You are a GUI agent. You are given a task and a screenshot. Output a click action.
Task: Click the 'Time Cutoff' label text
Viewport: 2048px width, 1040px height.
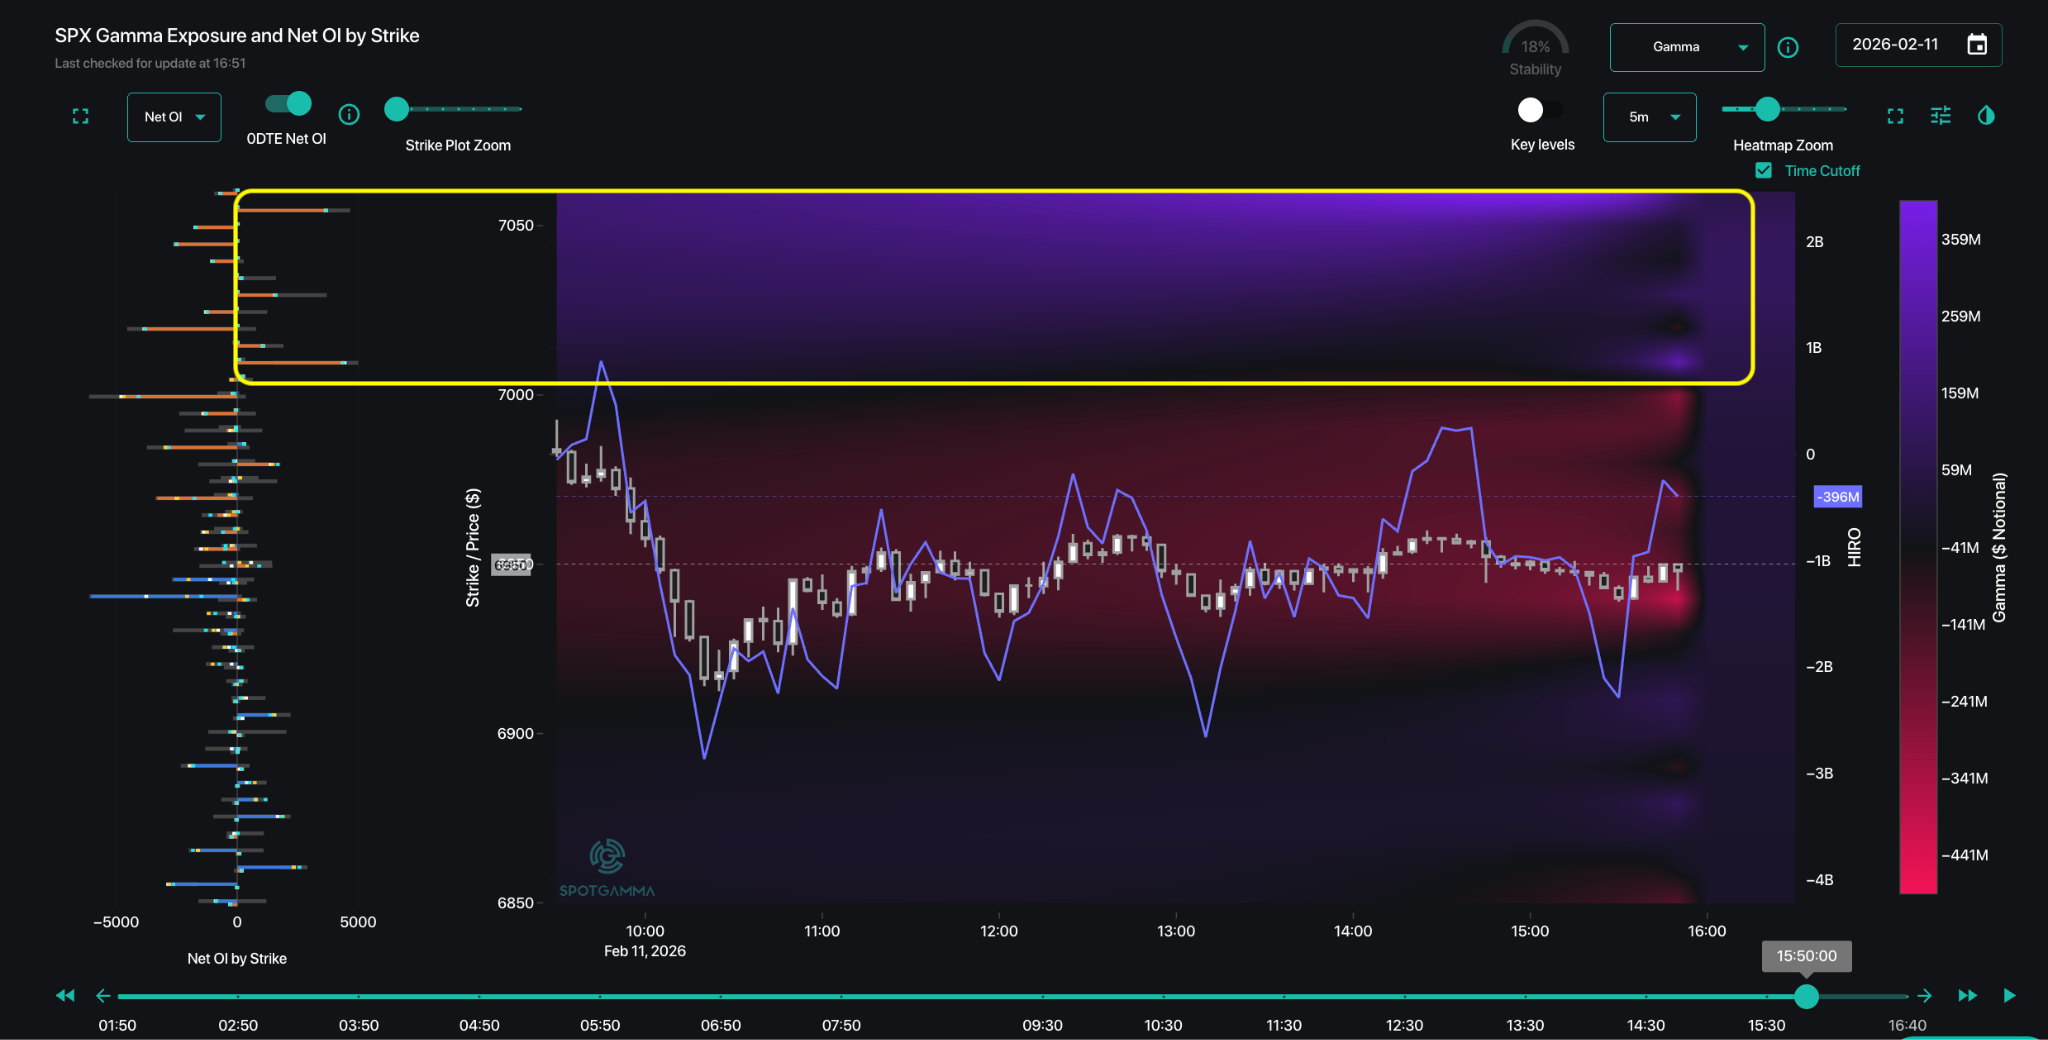[1822, 171]
